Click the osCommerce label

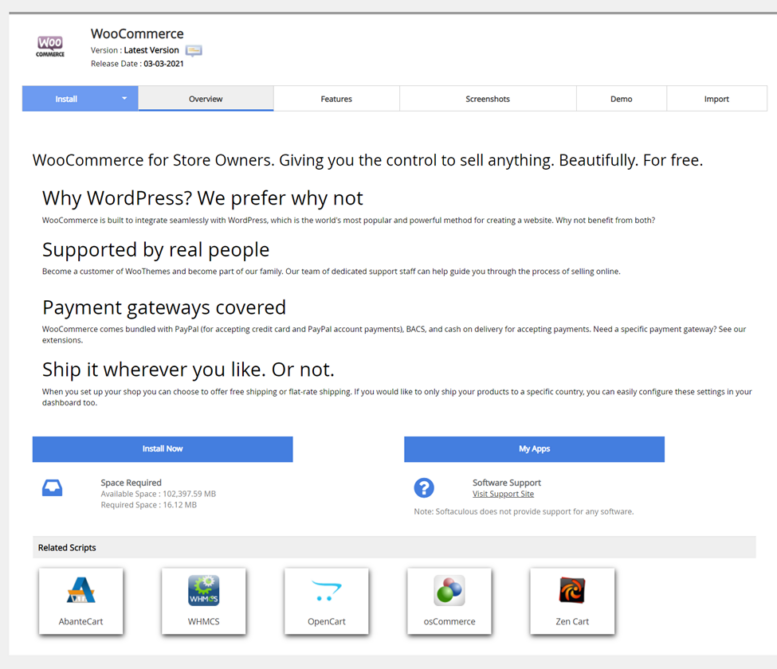point(449,621)
